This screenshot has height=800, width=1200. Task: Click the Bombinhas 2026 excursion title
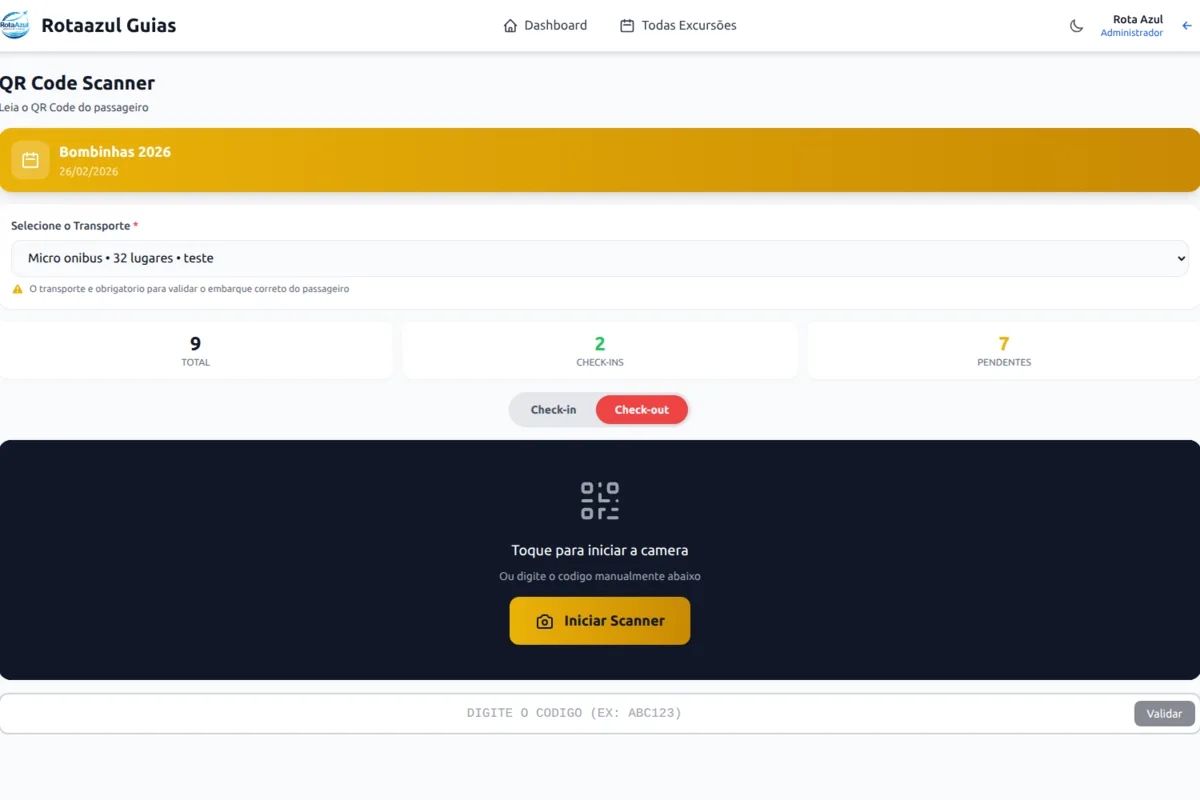click(x=115, y=152)
